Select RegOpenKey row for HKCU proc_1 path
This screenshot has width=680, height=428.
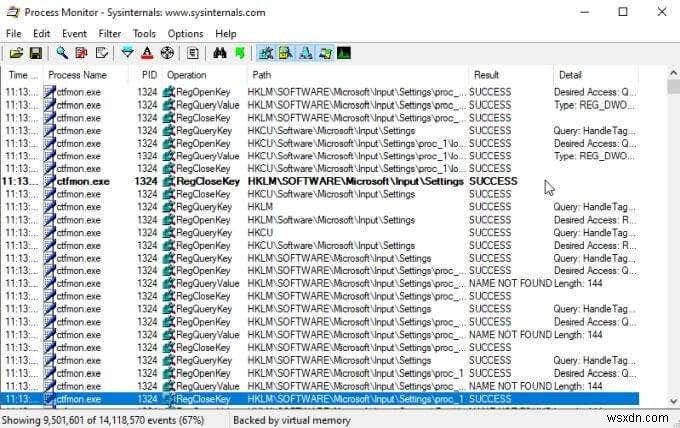click(x=319, y=143)
